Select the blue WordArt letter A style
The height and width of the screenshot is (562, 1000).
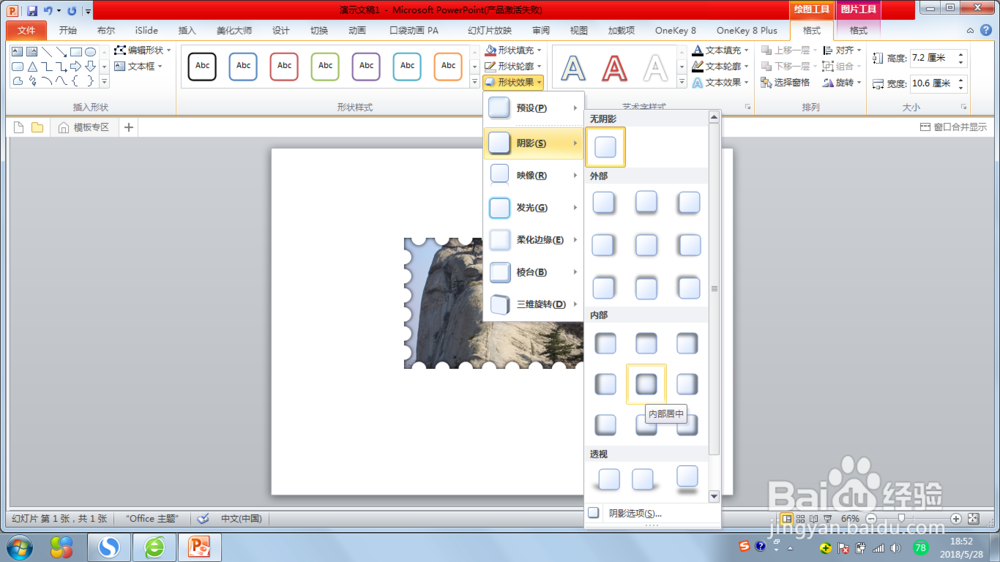coord(573,68)
